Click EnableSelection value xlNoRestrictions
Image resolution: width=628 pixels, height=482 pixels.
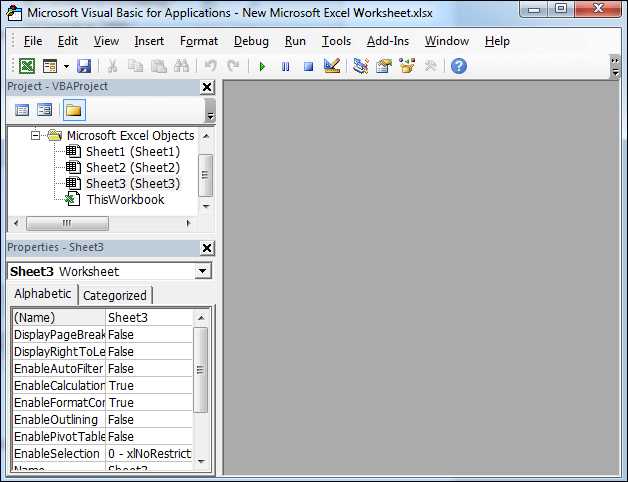(x=149, y=454)
